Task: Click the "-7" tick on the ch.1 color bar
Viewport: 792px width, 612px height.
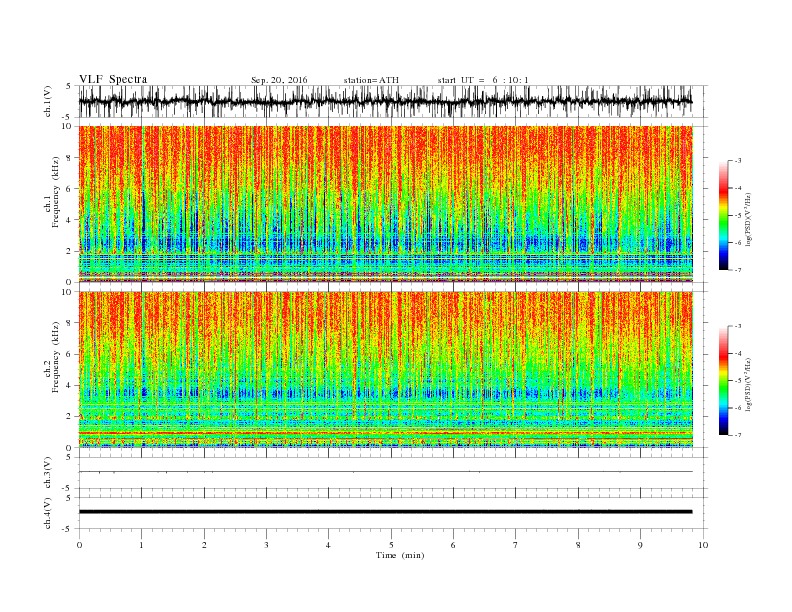Action: point(737,270)
